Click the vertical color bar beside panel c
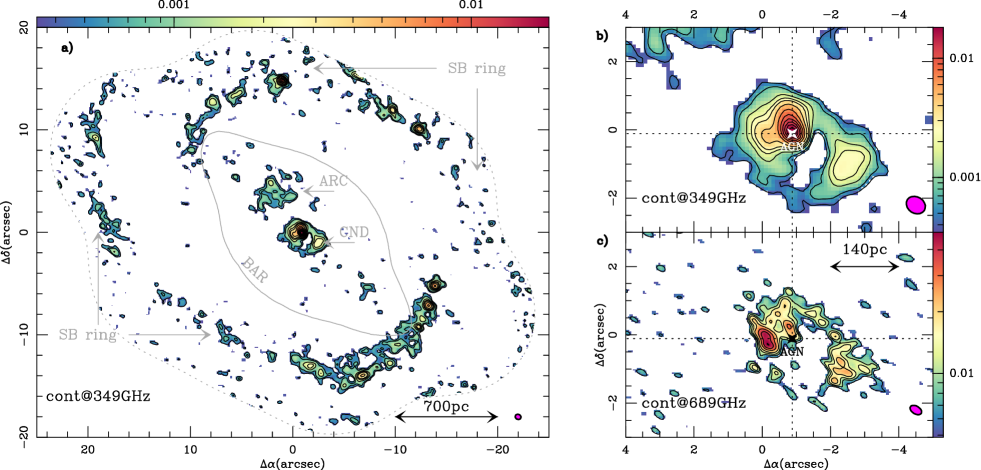This screenshot has width=981, height=470. coord(938,334)
